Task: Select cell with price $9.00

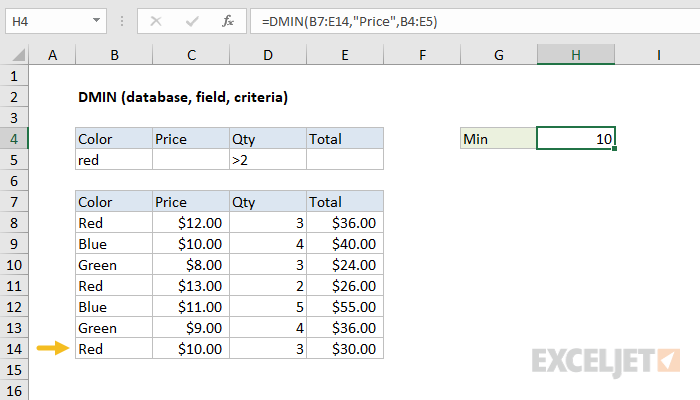Action: coord(191,328)
